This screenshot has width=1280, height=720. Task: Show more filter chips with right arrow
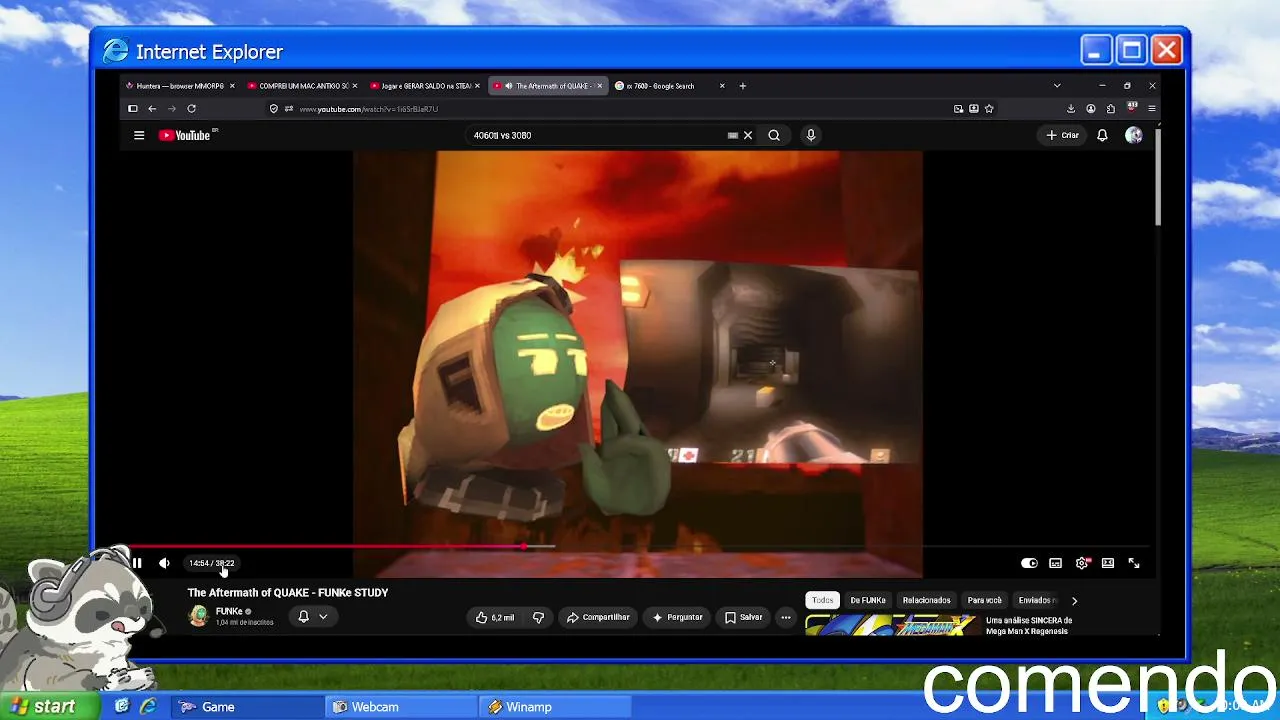(1074, 601)
